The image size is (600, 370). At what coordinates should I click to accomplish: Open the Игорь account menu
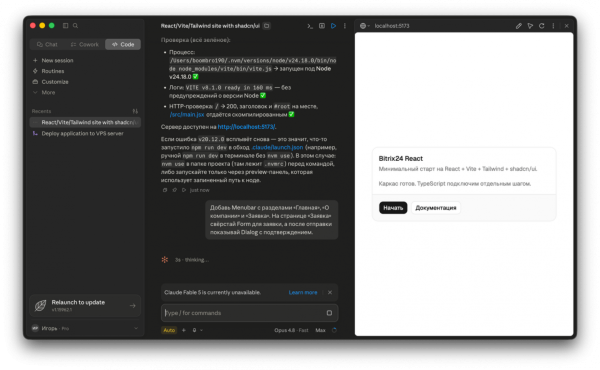click(x=85, y=328)
